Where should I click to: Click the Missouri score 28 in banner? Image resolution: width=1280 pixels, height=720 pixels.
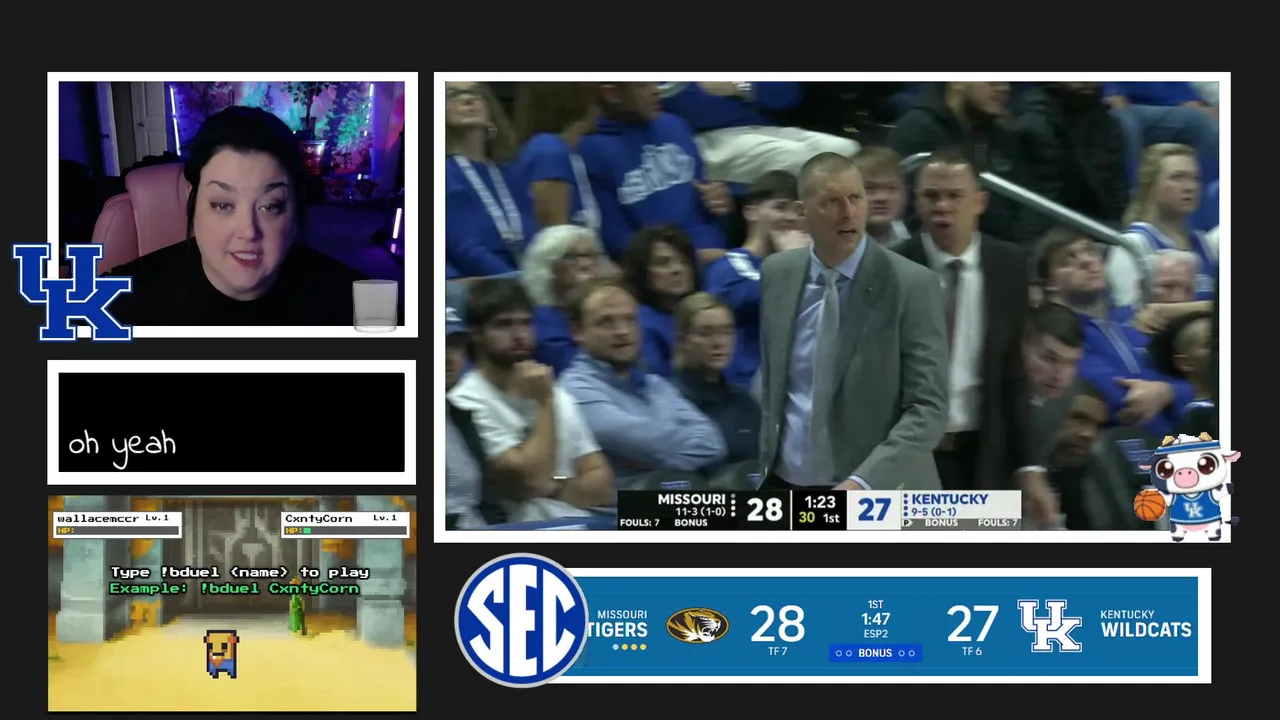(777, 624)
